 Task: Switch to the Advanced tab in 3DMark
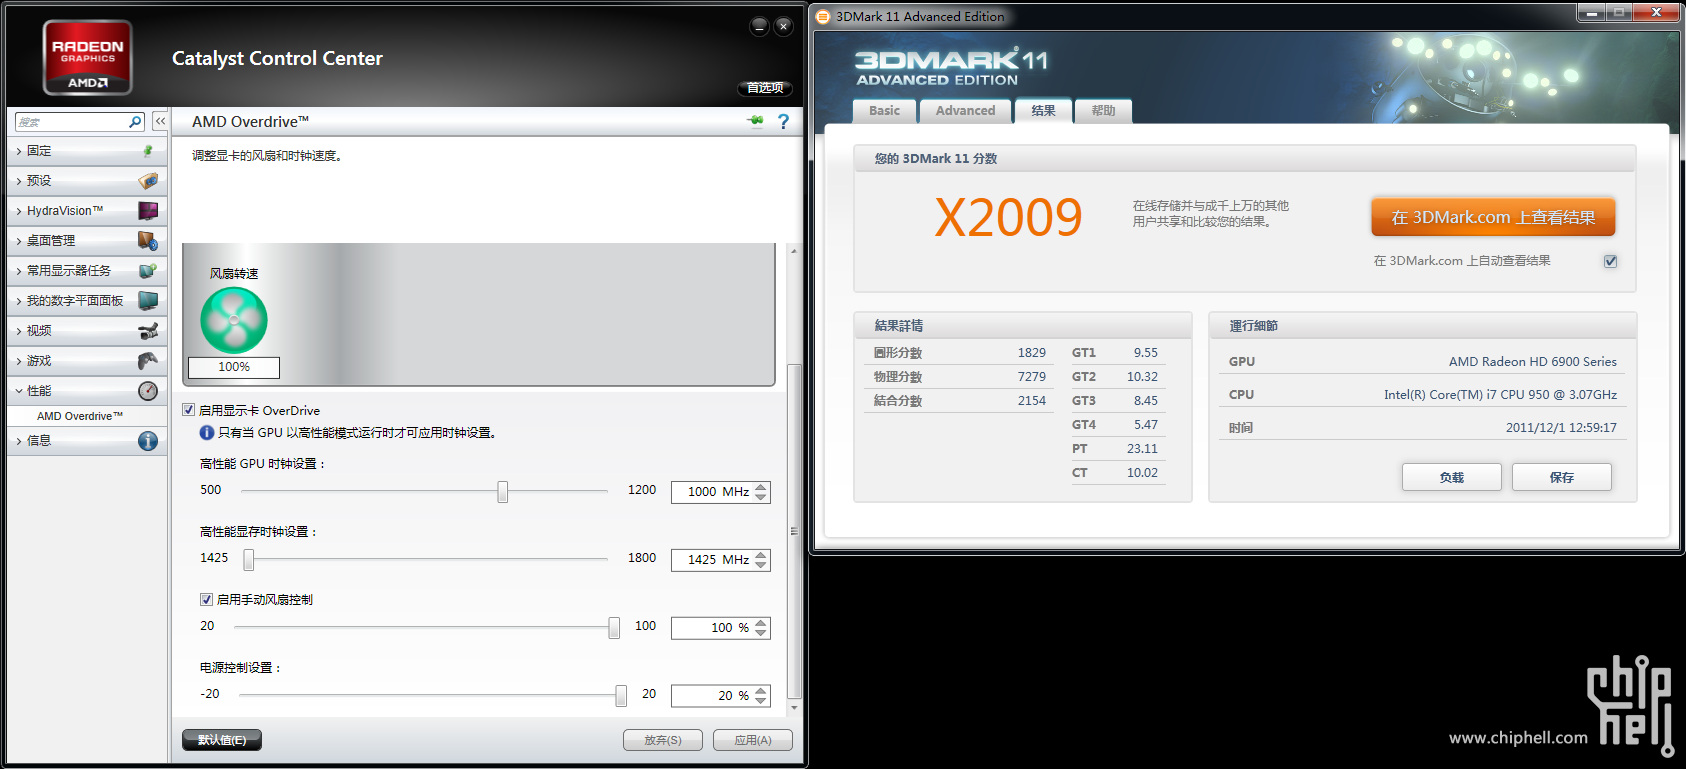(x=965, y=111)
